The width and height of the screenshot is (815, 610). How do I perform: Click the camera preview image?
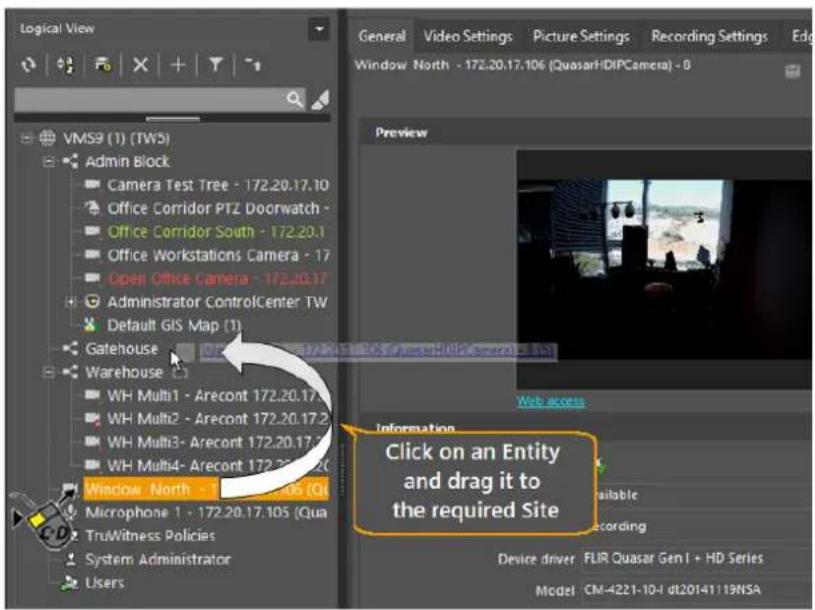click(x=664, y=270)
